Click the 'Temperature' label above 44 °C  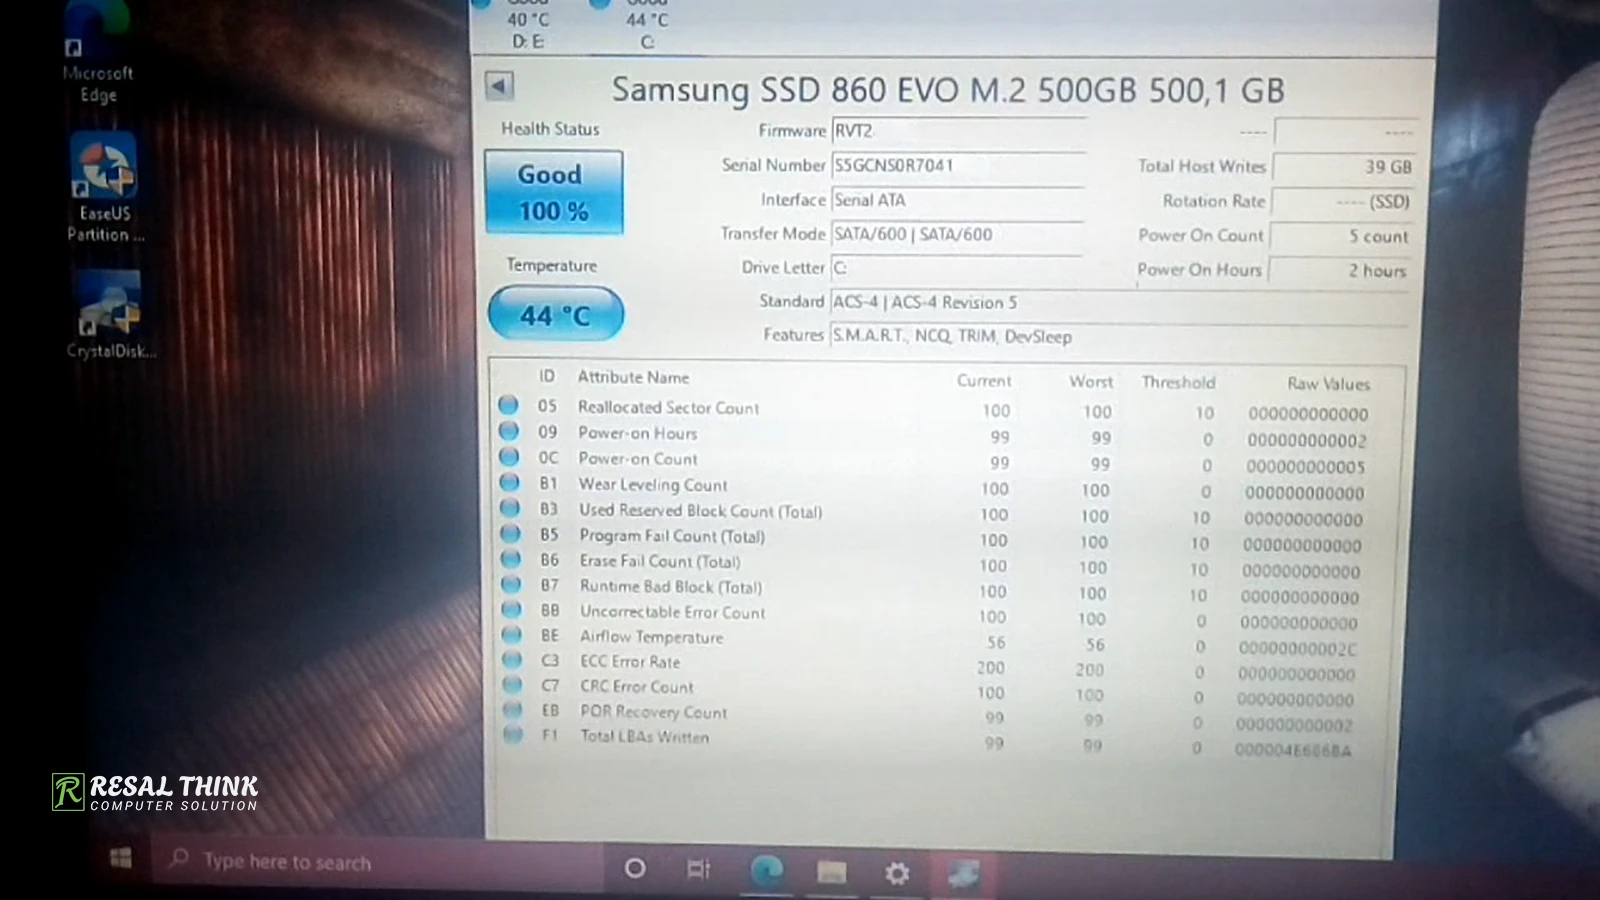pyautogui.click(x=551, y=265)
